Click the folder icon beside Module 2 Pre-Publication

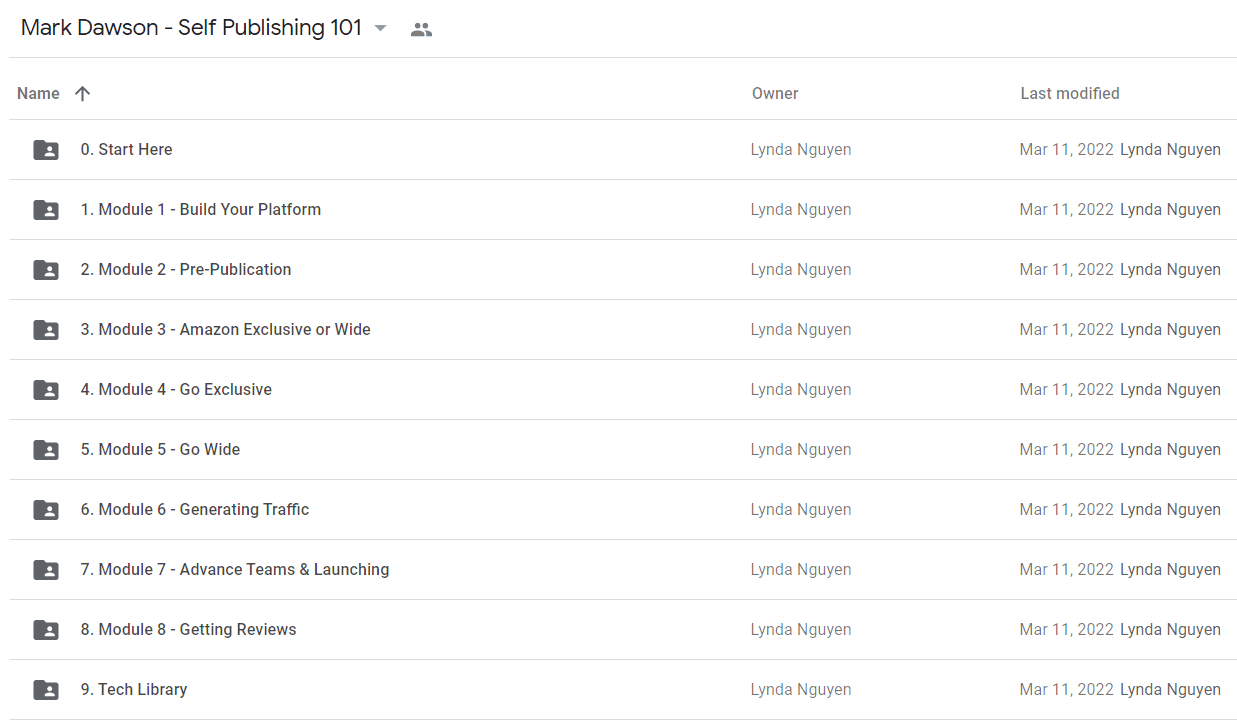pyautogui.click(x=46, y=270)
